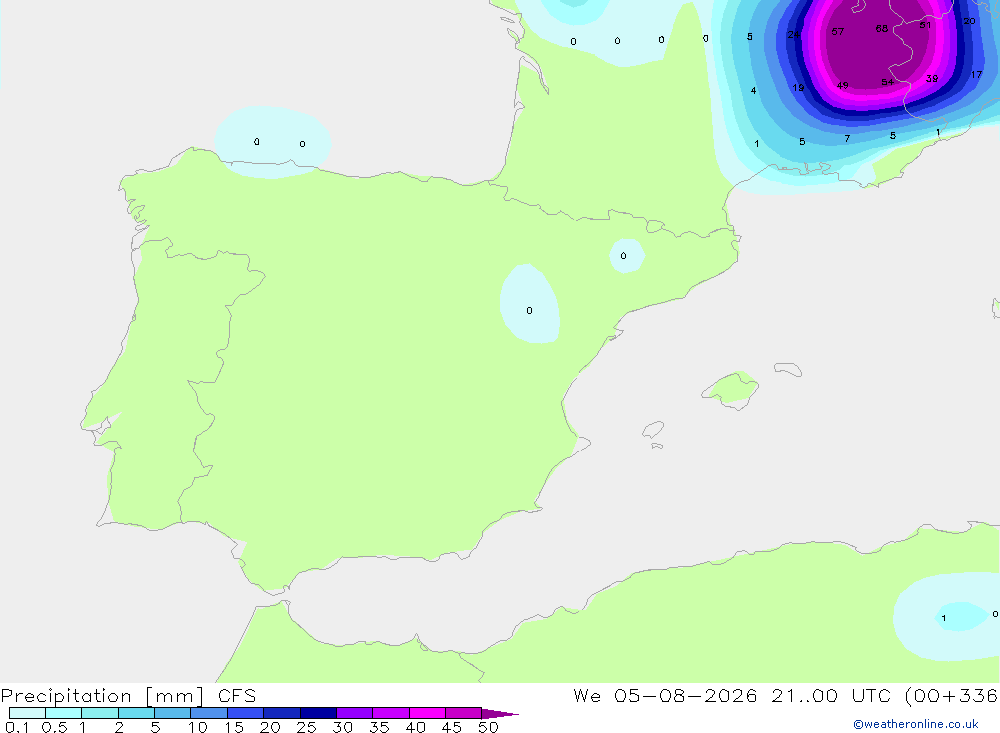The height and width of the screenshot is (733, 1000).
Task: Click the '30' legend scale label
Action: [x=342, y=727]
